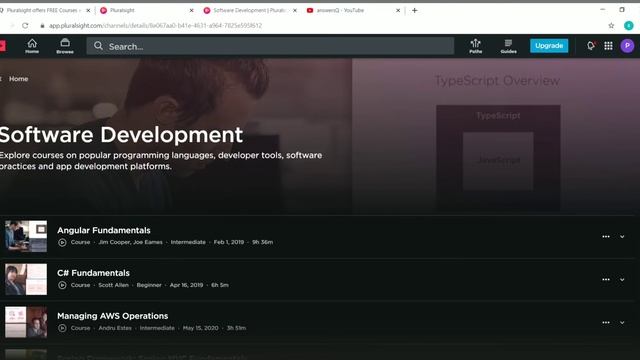Screen dimensions: 640x360
Task: Open Managing AWS Operations course title
Action: pyautogui.click(x=113, y=316)
